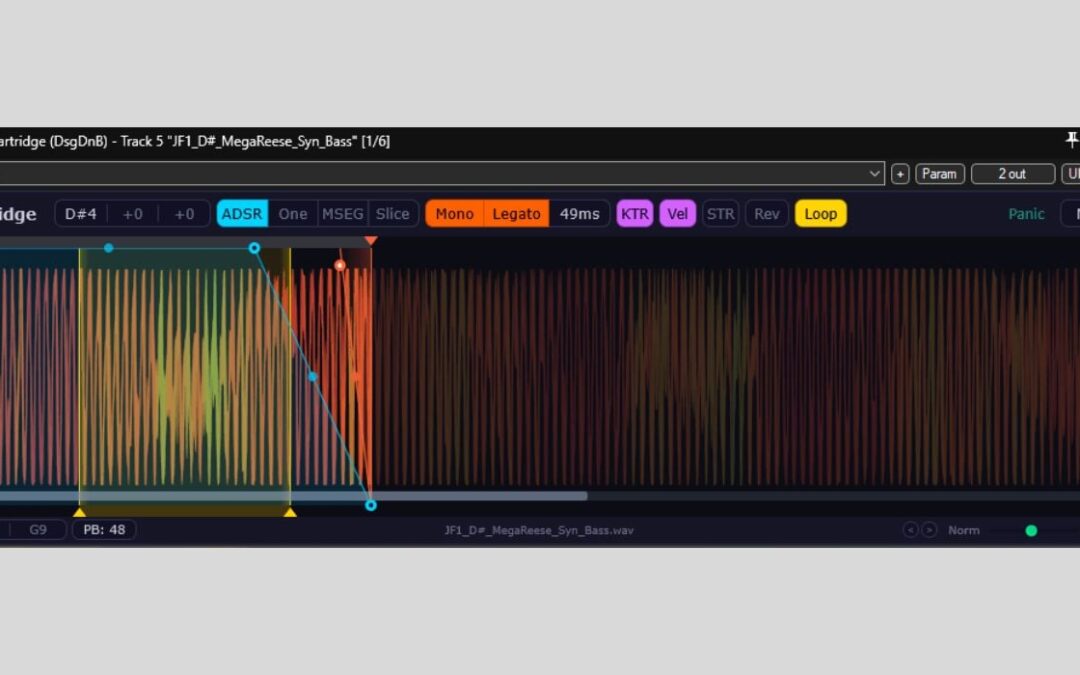Toggle the Vel velocity button
This screenshot has height=675, width=1080.
pos(678,214)
